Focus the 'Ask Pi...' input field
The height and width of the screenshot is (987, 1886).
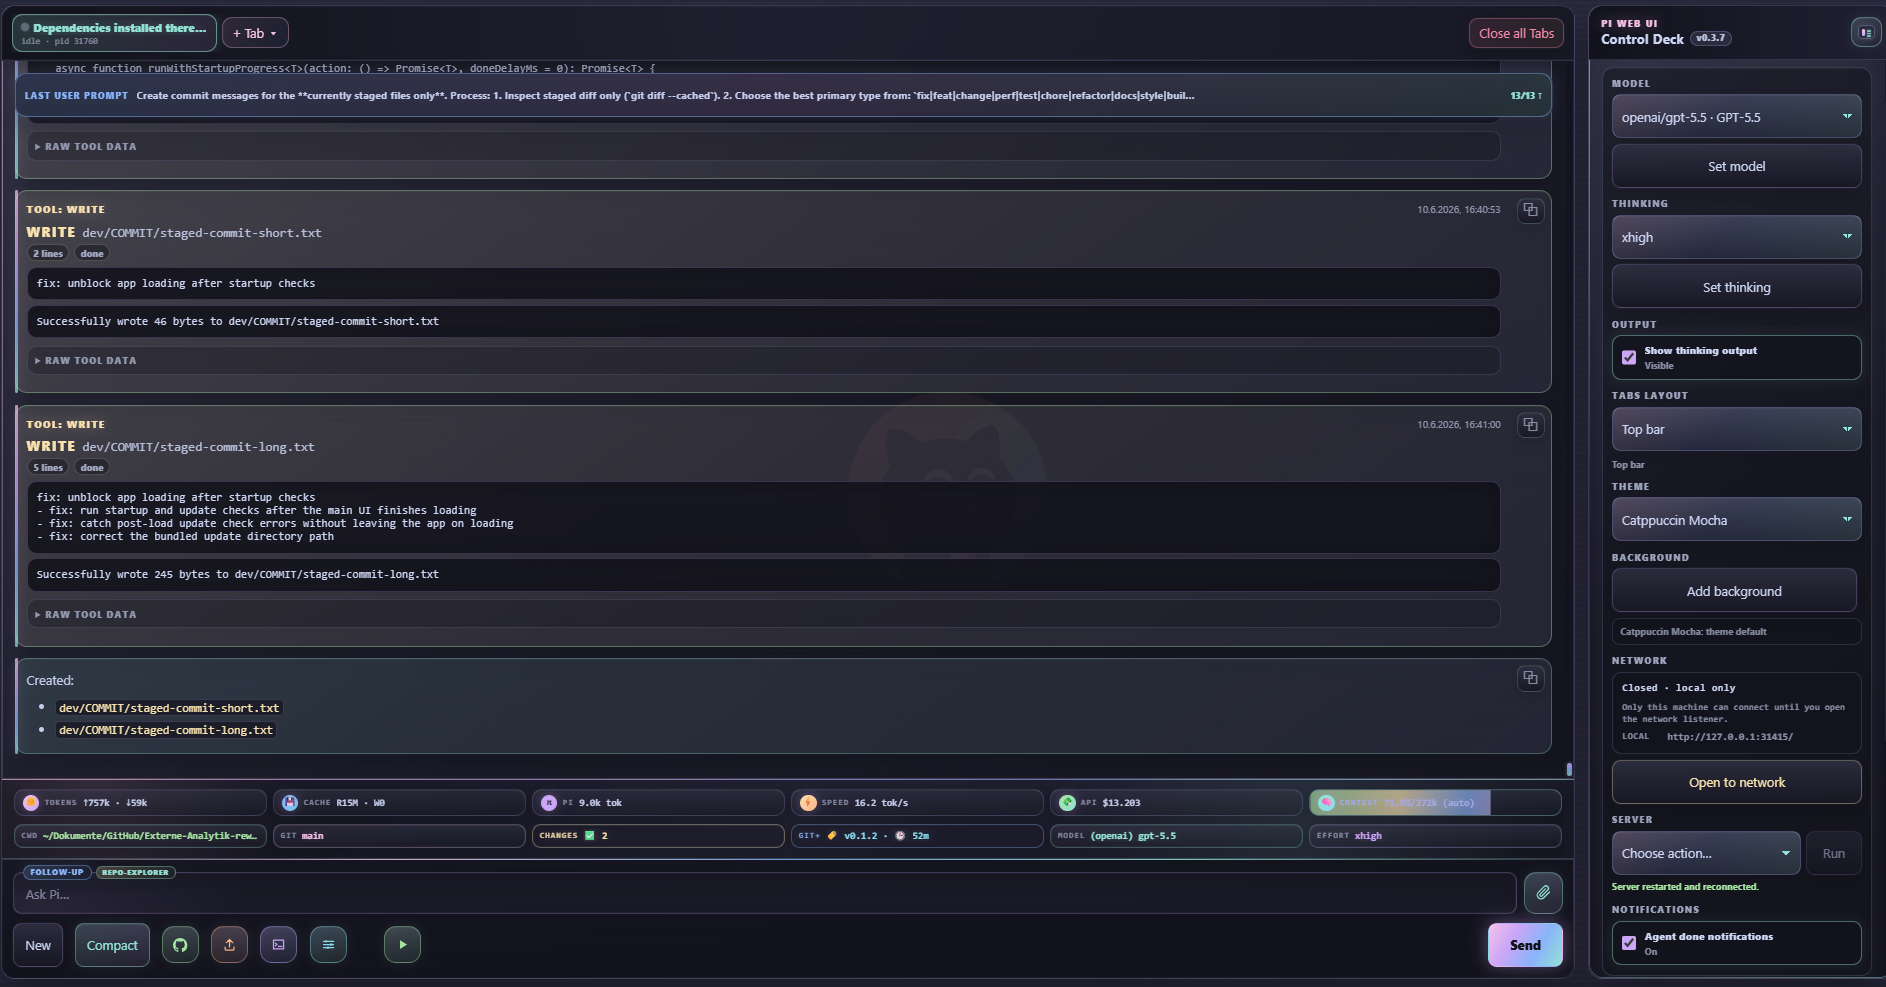[x=765, y=894]
